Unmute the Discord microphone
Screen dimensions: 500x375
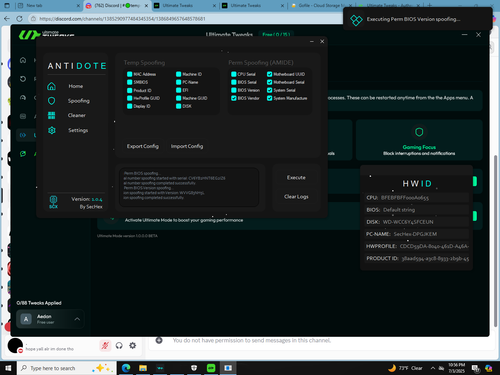coord(105,345)
